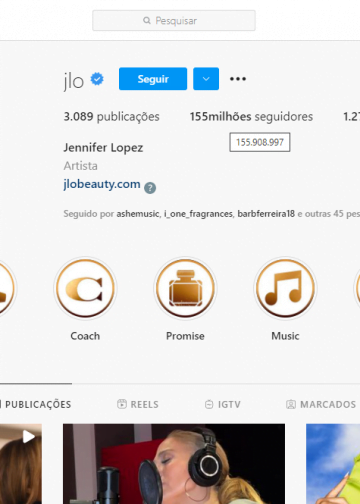The width and height of the screenshot is (360, 504).
Task: Open the jlobeauty.com link
Action: click(x=102, y=184)
